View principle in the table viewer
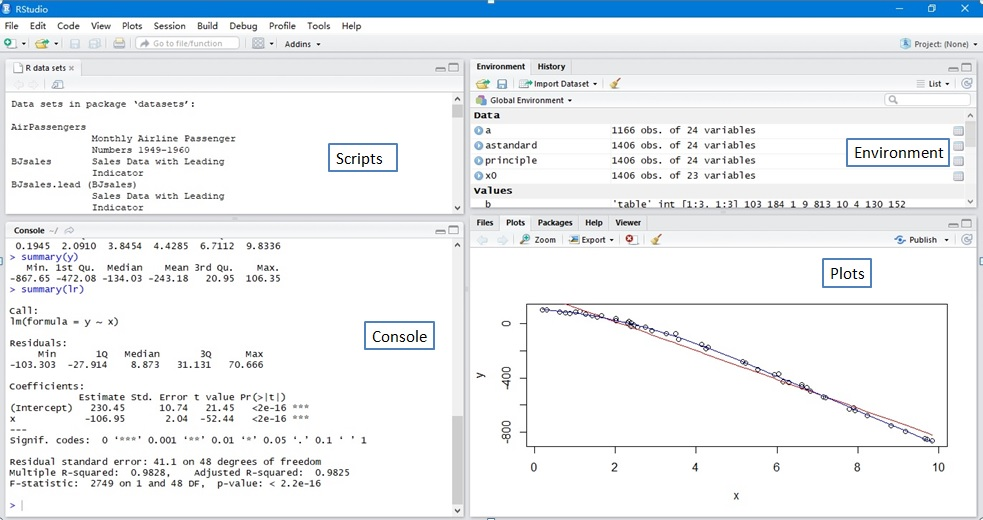983x520 pixels. 958,161
